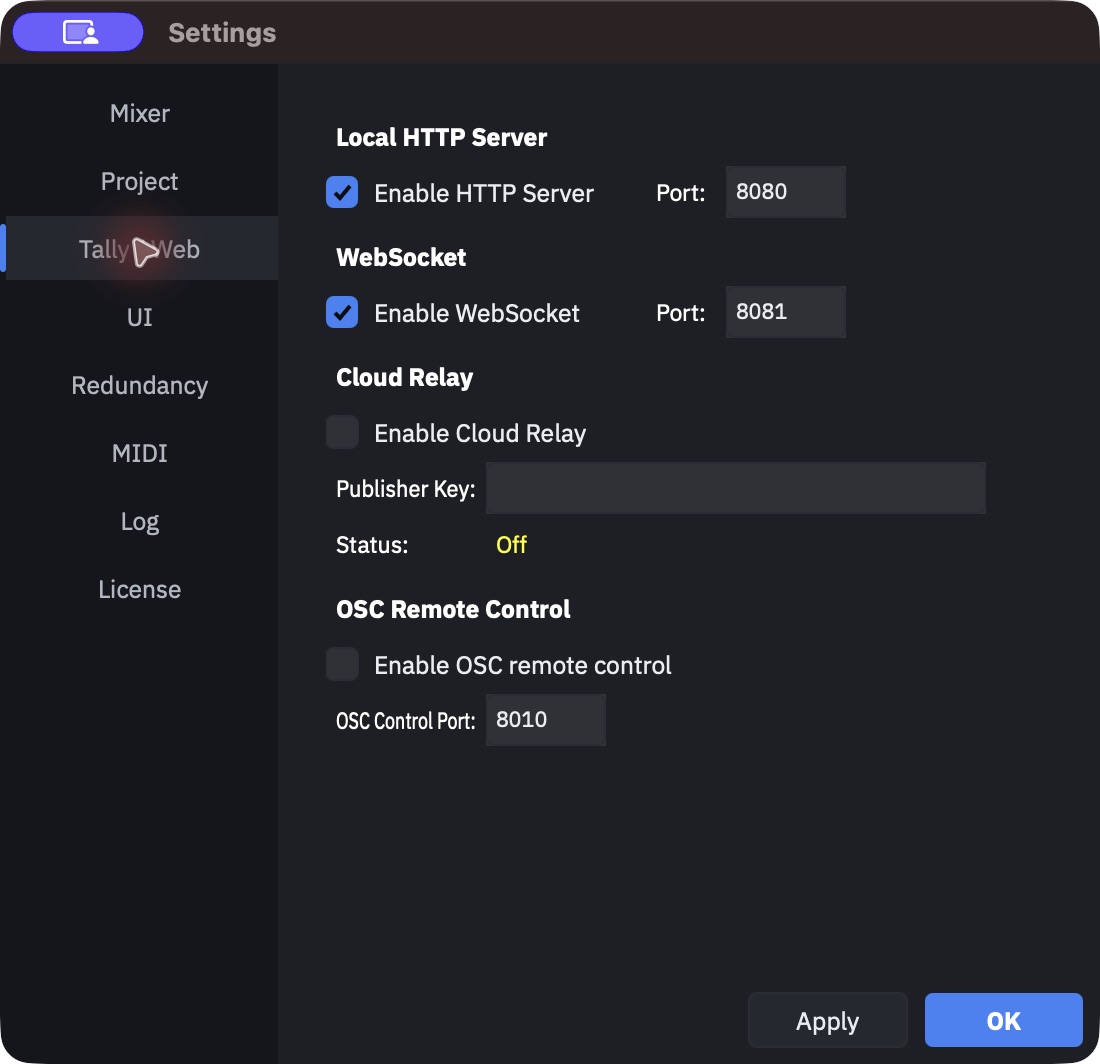Click the OSC Remote Control heading

click(453, 610)
